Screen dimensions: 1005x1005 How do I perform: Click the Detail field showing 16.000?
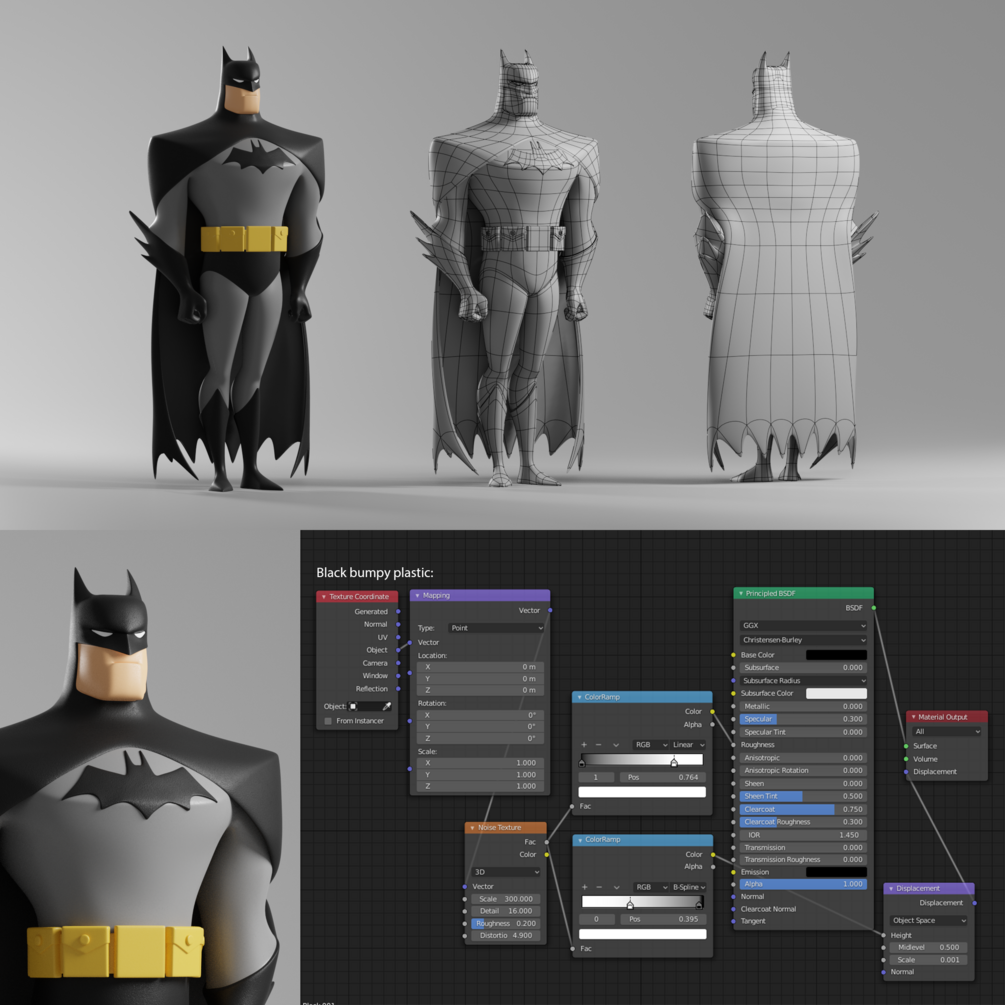tap(506, 911)
